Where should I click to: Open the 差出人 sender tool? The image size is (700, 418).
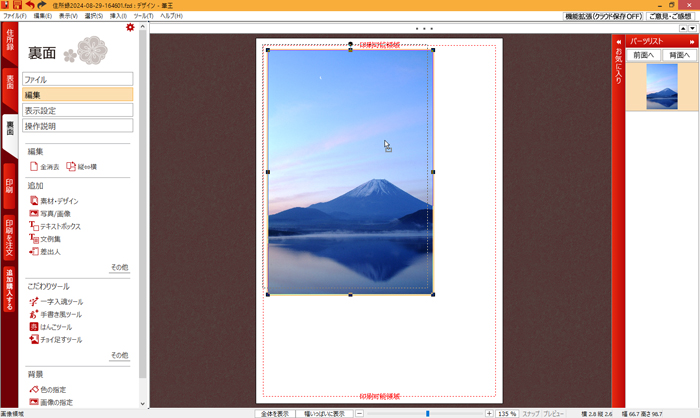47,252
